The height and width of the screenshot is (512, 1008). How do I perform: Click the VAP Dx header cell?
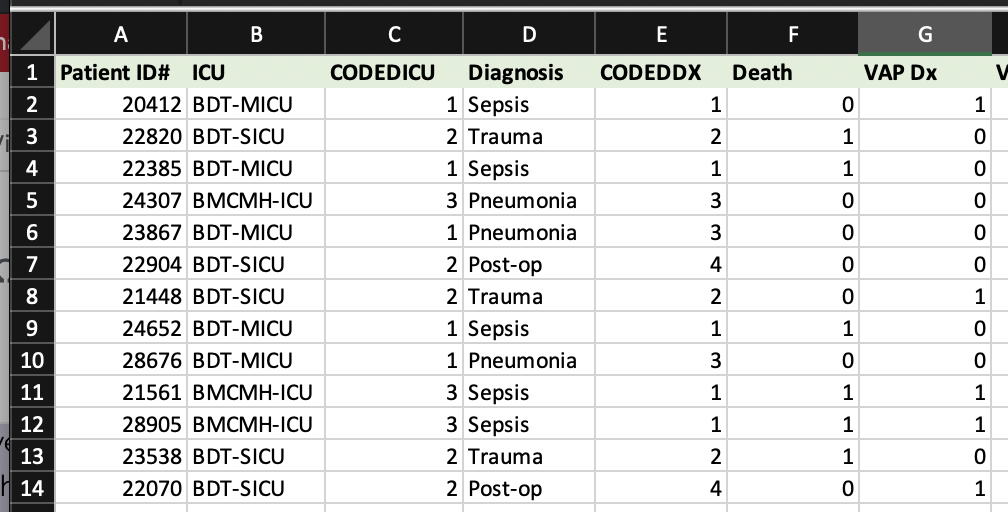[x=925, y=73]
